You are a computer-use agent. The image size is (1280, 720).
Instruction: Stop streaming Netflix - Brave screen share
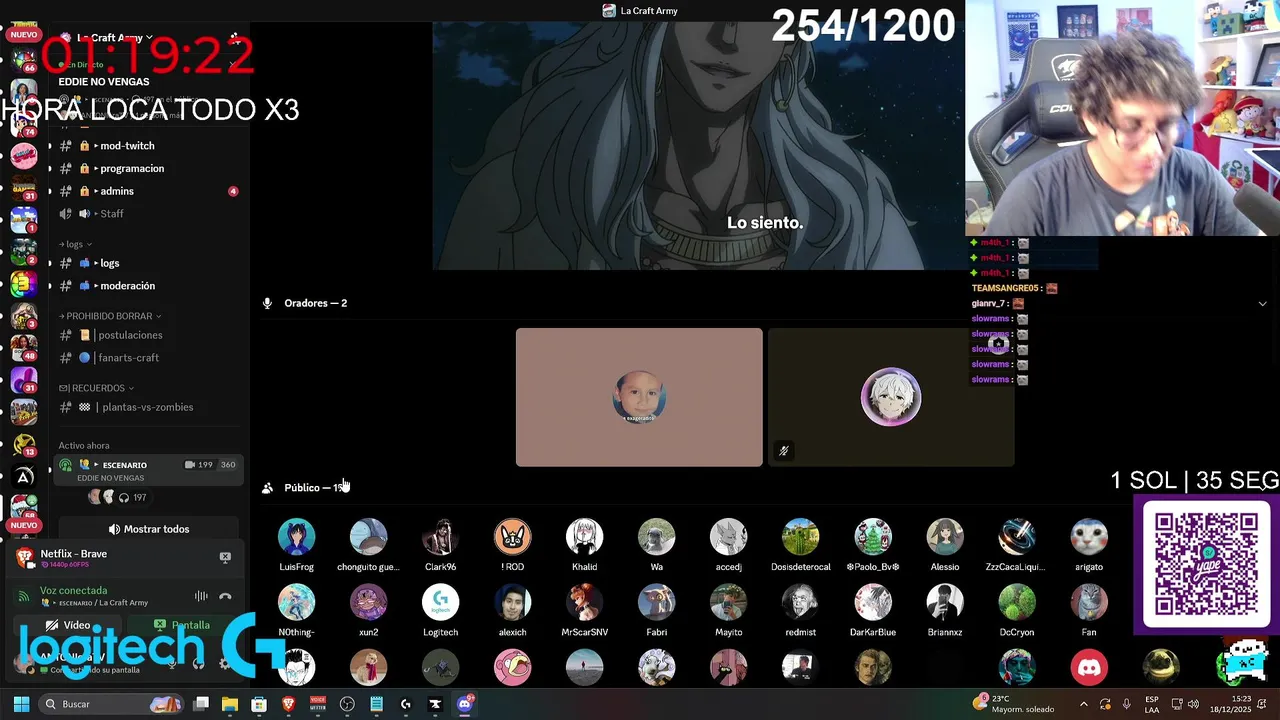[x=225, y=557]
